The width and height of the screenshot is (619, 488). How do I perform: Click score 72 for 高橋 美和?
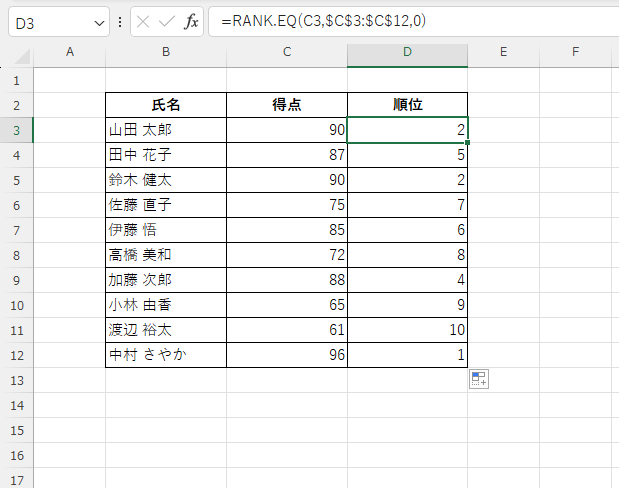[x=287, y=255]
